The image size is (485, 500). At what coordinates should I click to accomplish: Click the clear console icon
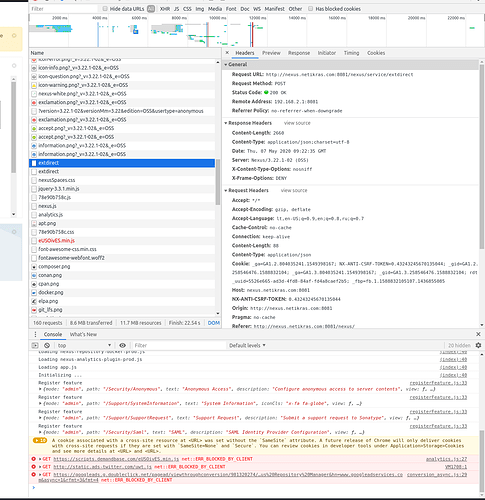coord(47,345)
